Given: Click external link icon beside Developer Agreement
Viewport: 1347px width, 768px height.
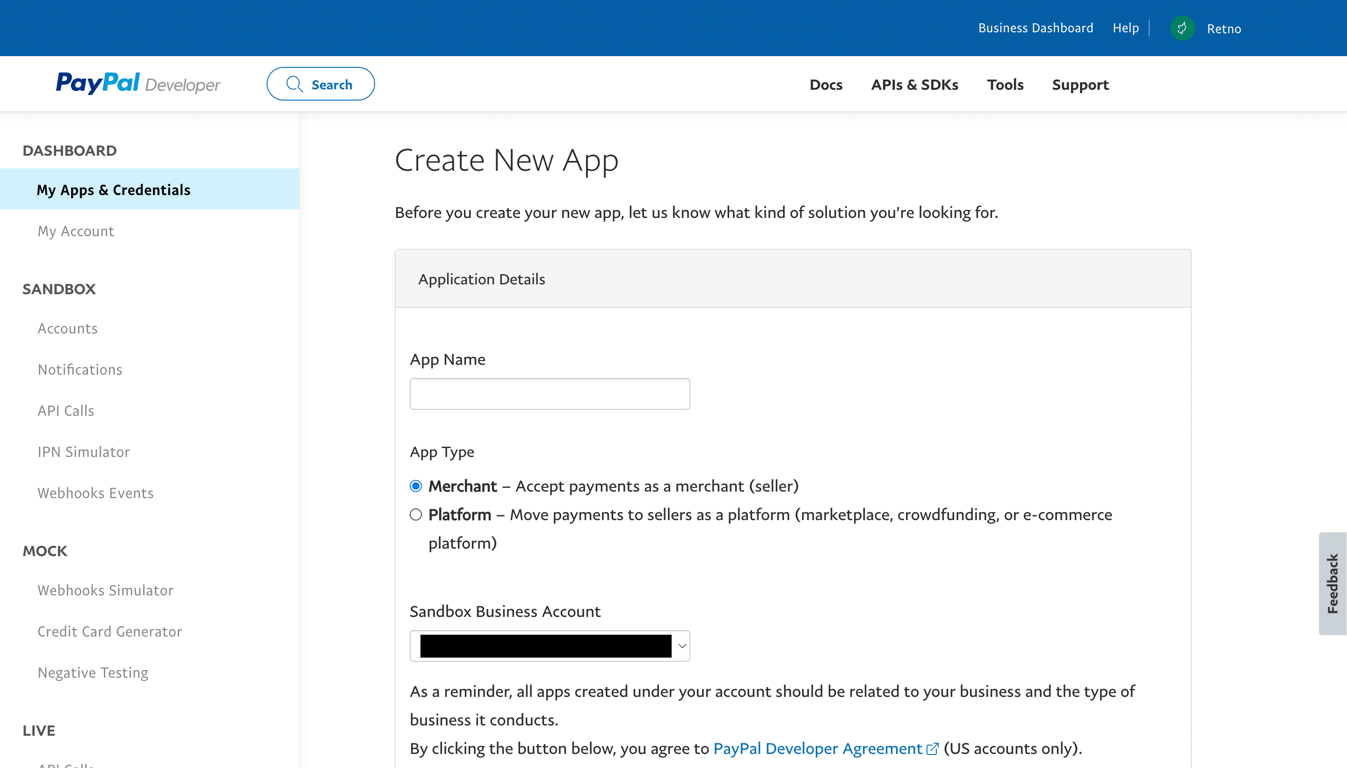Looking at the screenshot, I should coord(932,749).
